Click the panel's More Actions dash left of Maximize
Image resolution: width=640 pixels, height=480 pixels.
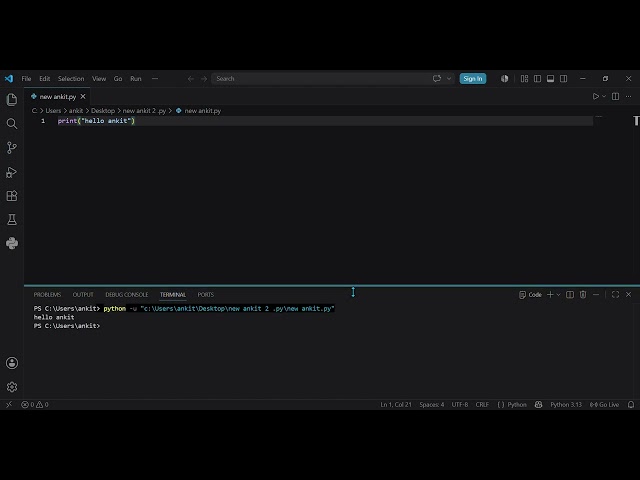pyautogui.click(x=596, y=294)
